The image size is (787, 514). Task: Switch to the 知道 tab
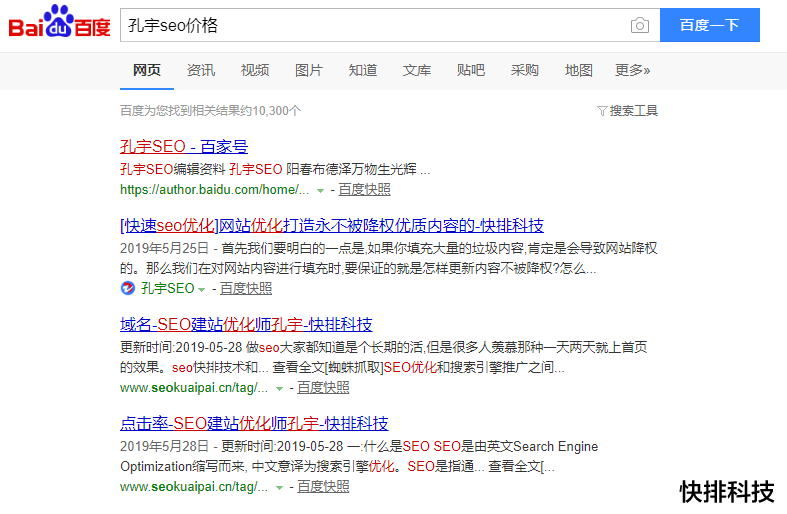363,70
